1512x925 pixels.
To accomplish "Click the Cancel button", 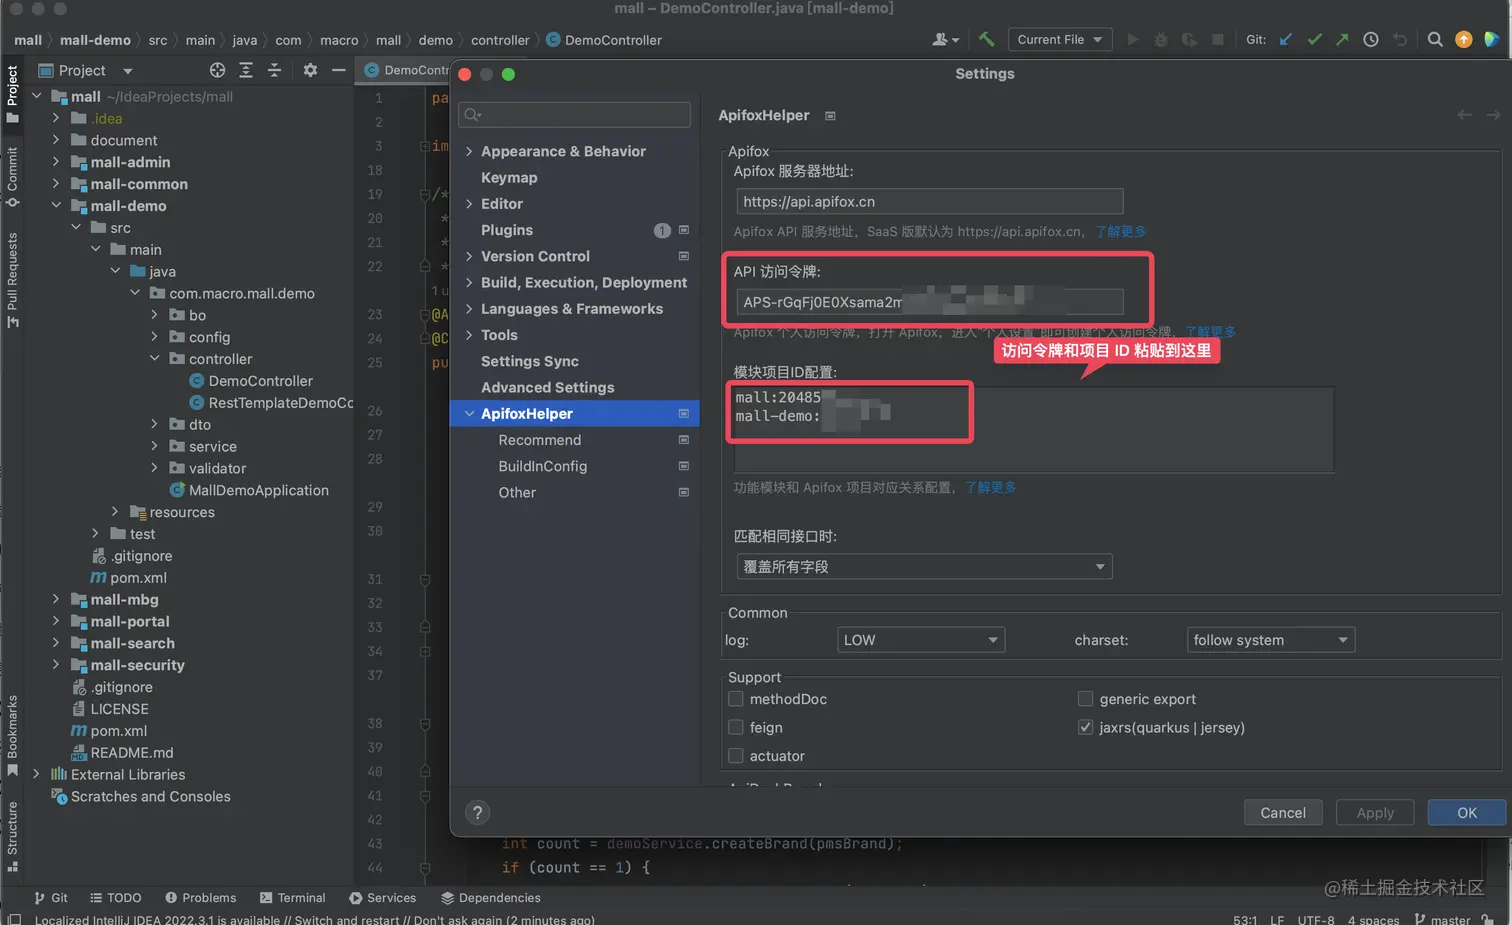I will click(x=1283, y=813).
